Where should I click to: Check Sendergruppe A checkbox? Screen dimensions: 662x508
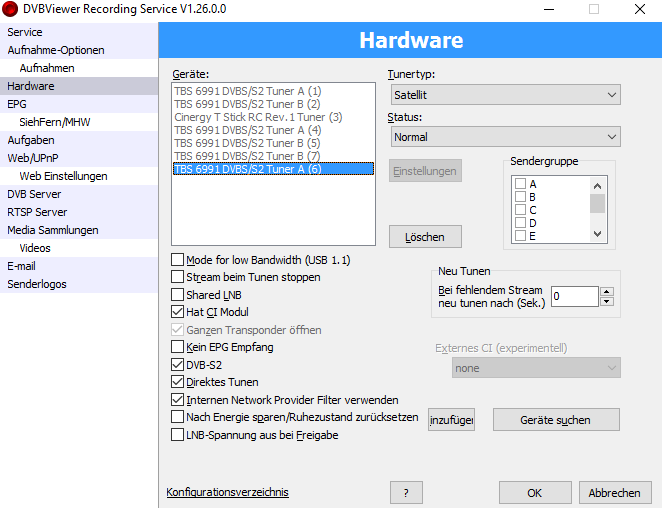click(520, 184)
